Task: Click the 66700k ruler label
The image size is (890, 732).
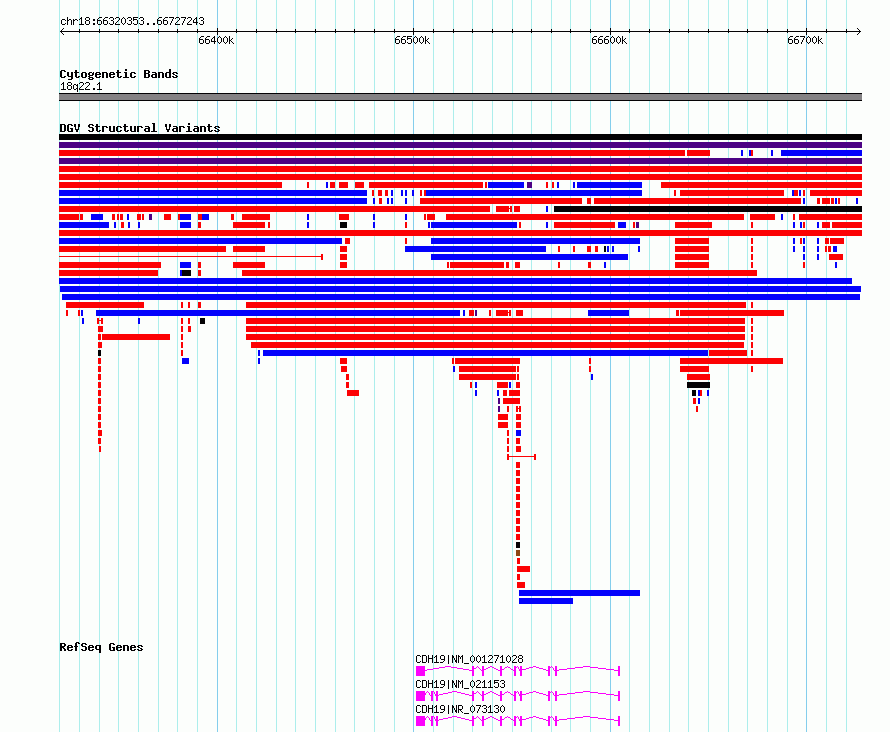Action: 805,40
